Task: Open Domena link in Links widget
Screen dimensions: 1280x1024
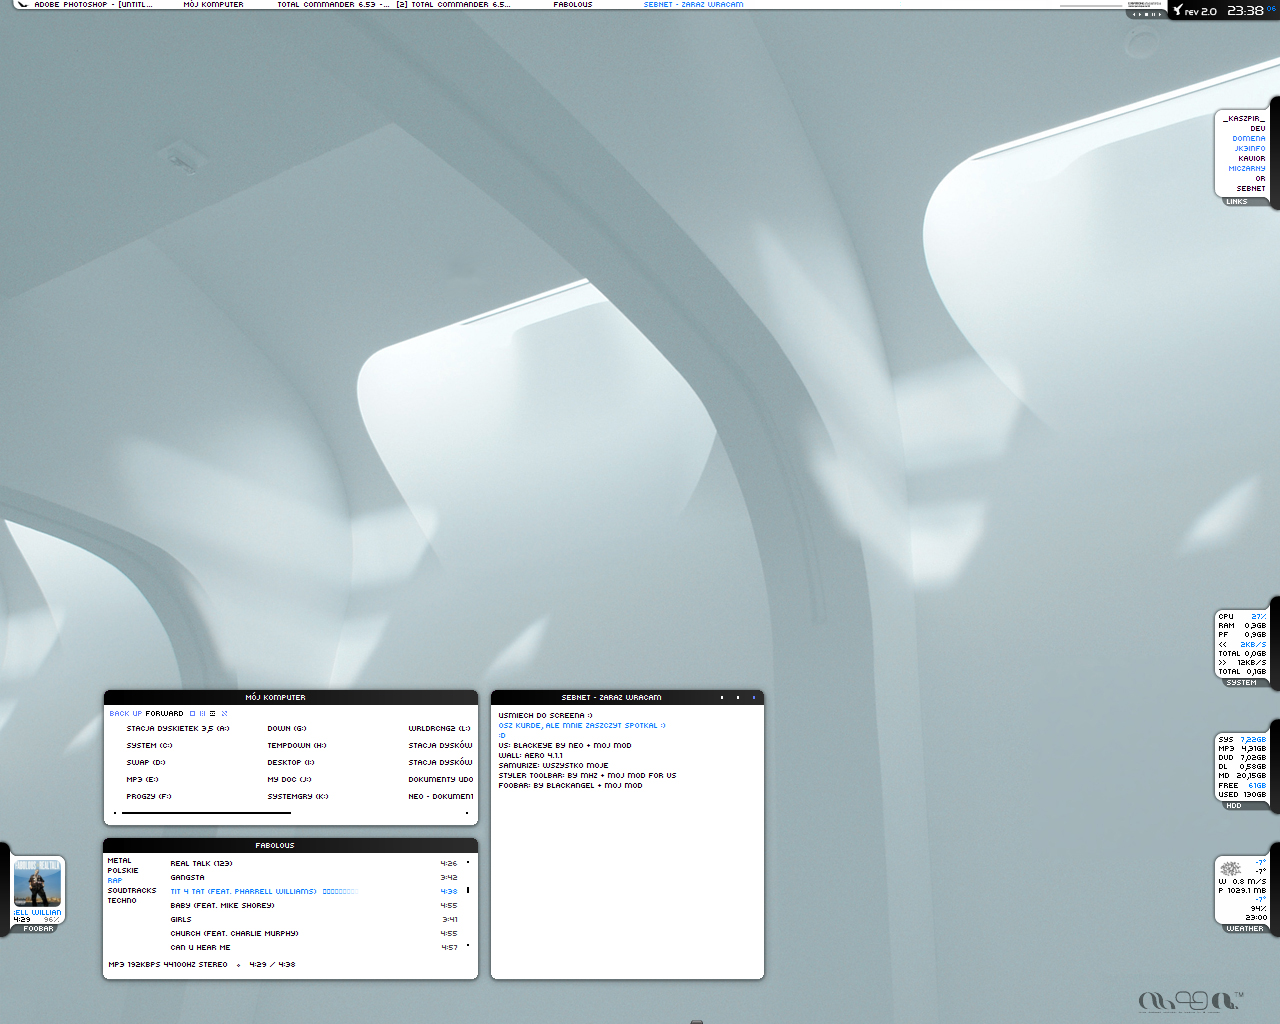Action: coord(1249,139)
